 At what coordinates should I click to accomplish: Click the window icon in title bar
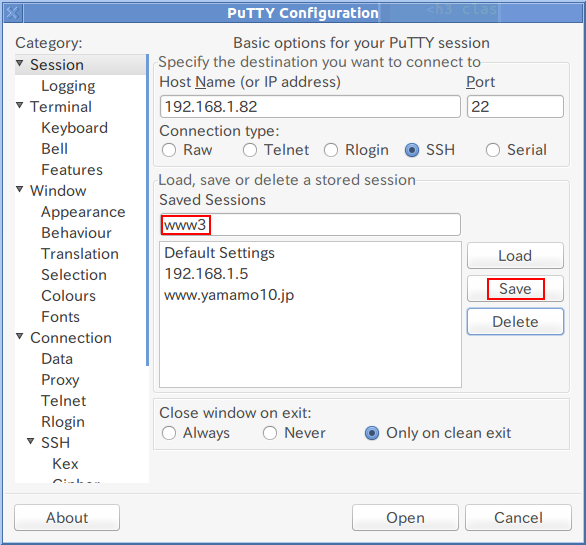pos(13,13)
